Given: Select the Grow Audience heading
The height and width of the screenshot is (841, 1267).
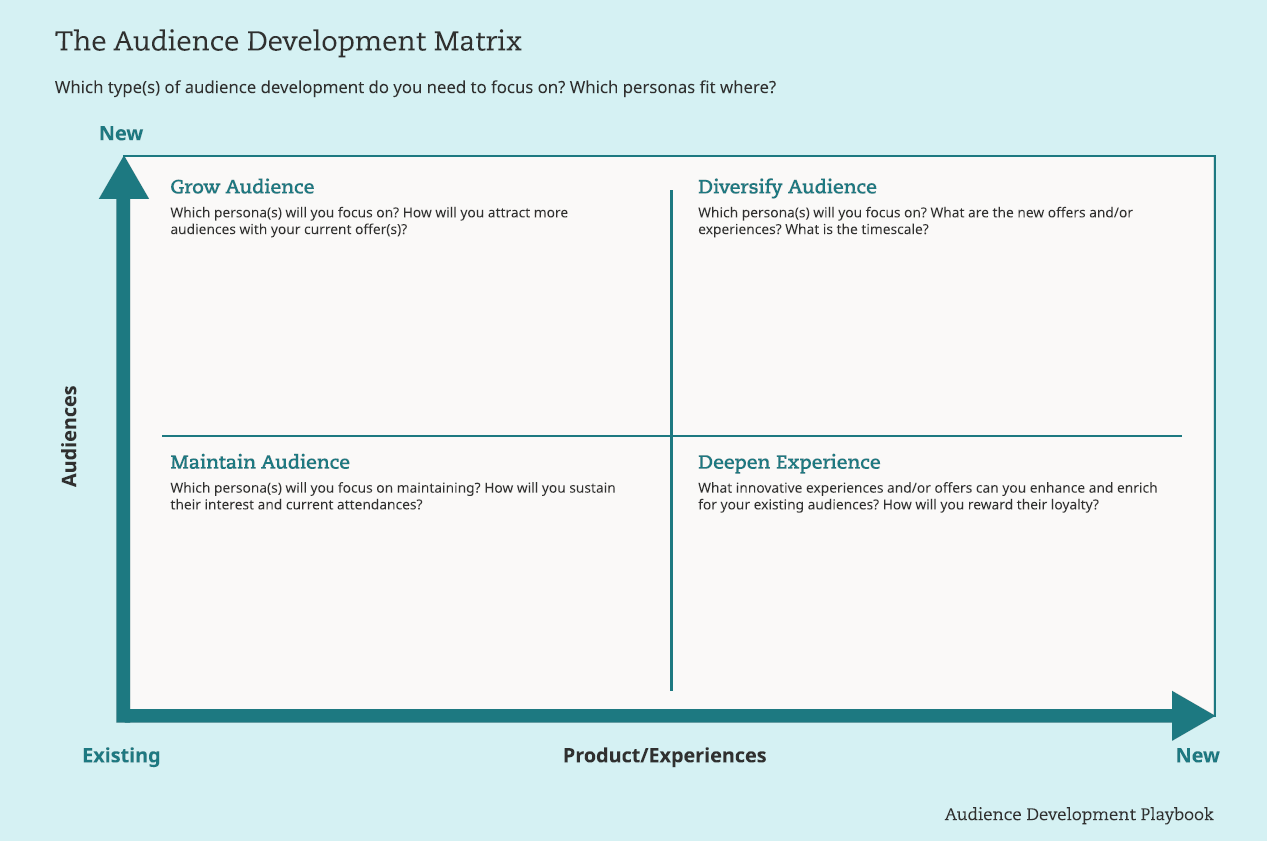Looking at the screenshot, I should pos(242,187).
